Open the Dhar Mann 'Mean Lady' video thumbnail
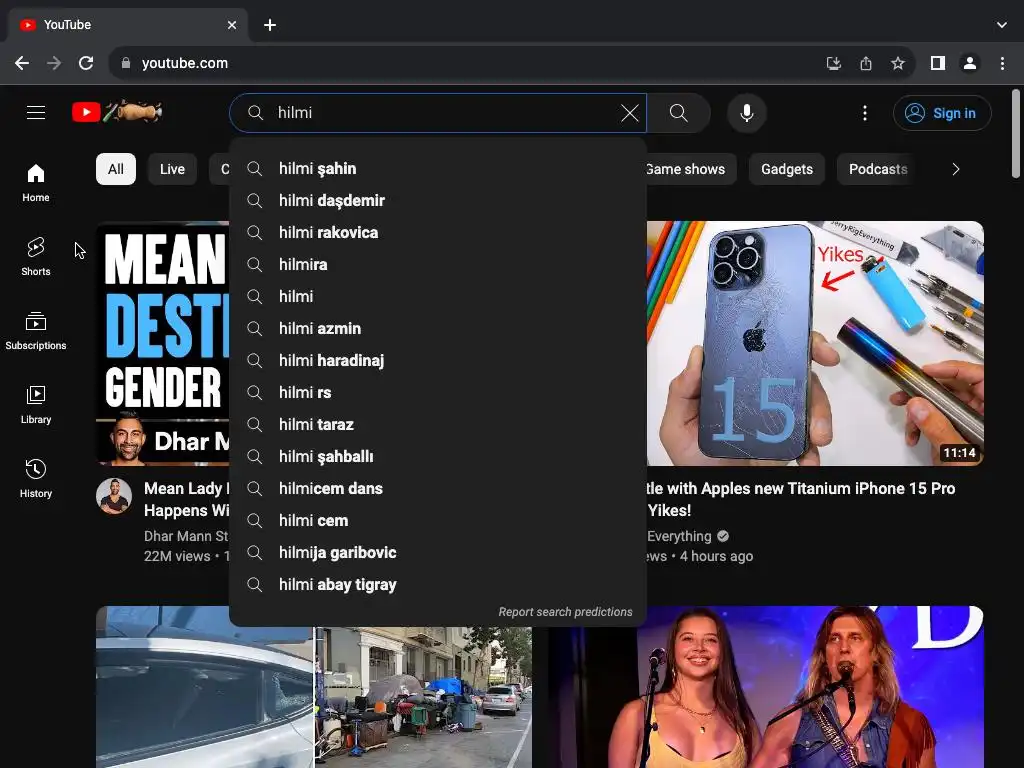Viewport: 1024px width, 768px height. click(x=163, y=344)
